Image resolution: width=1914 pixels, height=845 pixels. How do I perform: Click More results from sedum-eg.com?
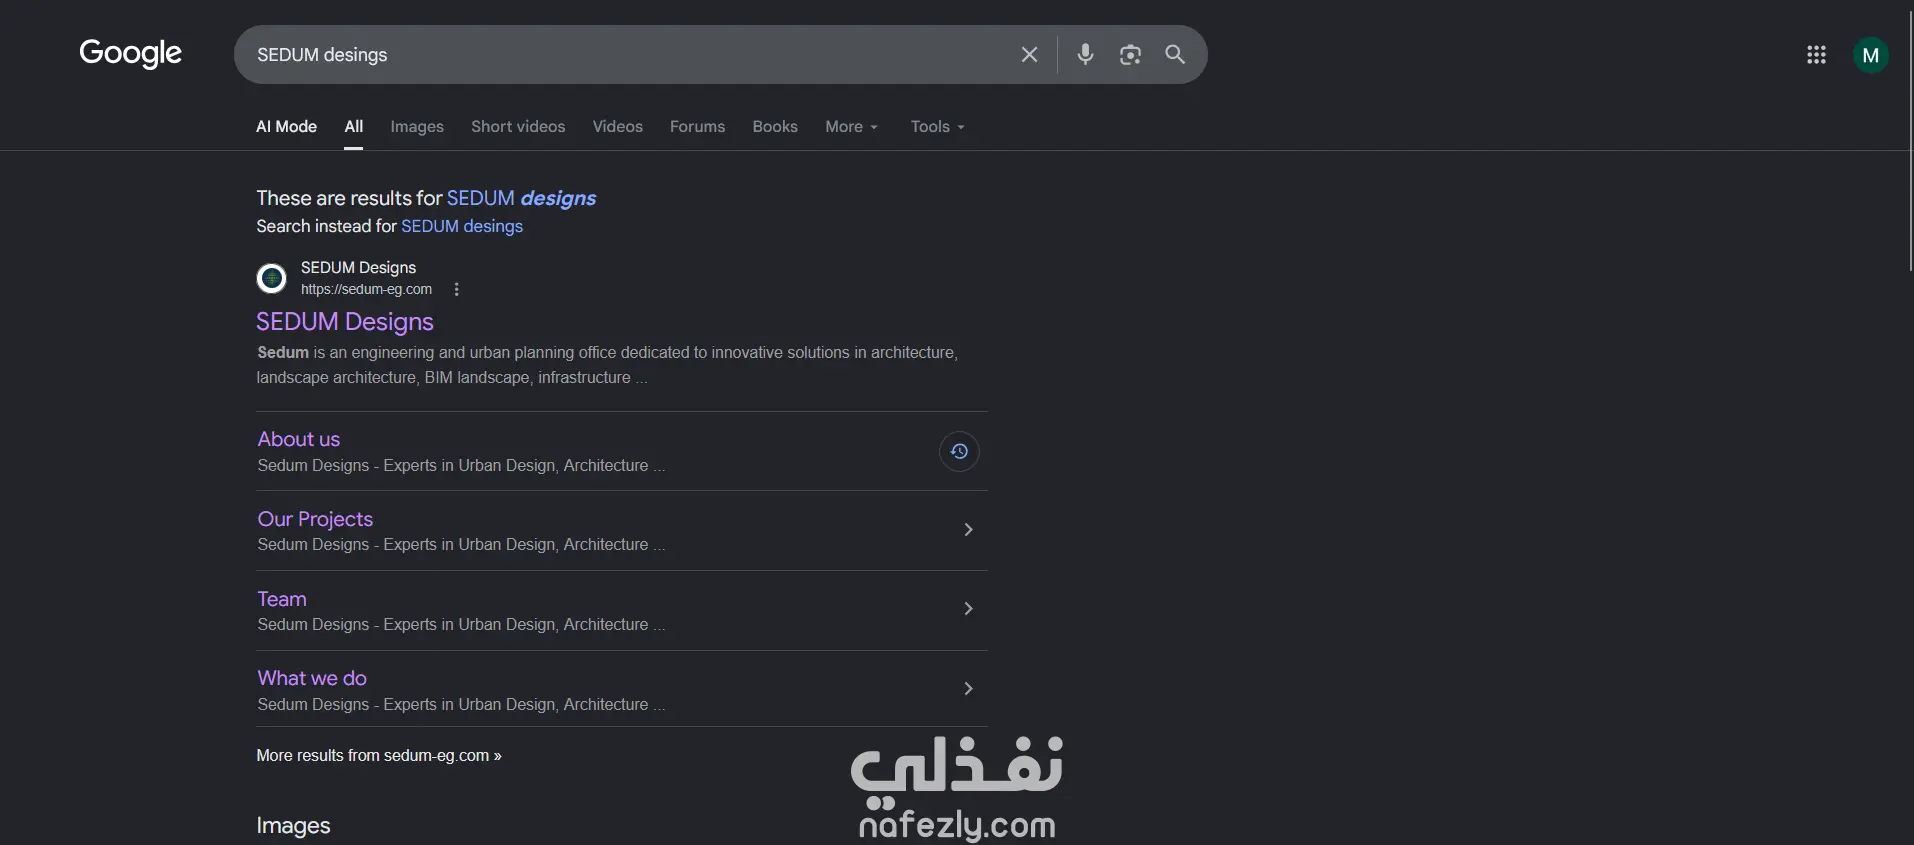(x=379, y=755)
